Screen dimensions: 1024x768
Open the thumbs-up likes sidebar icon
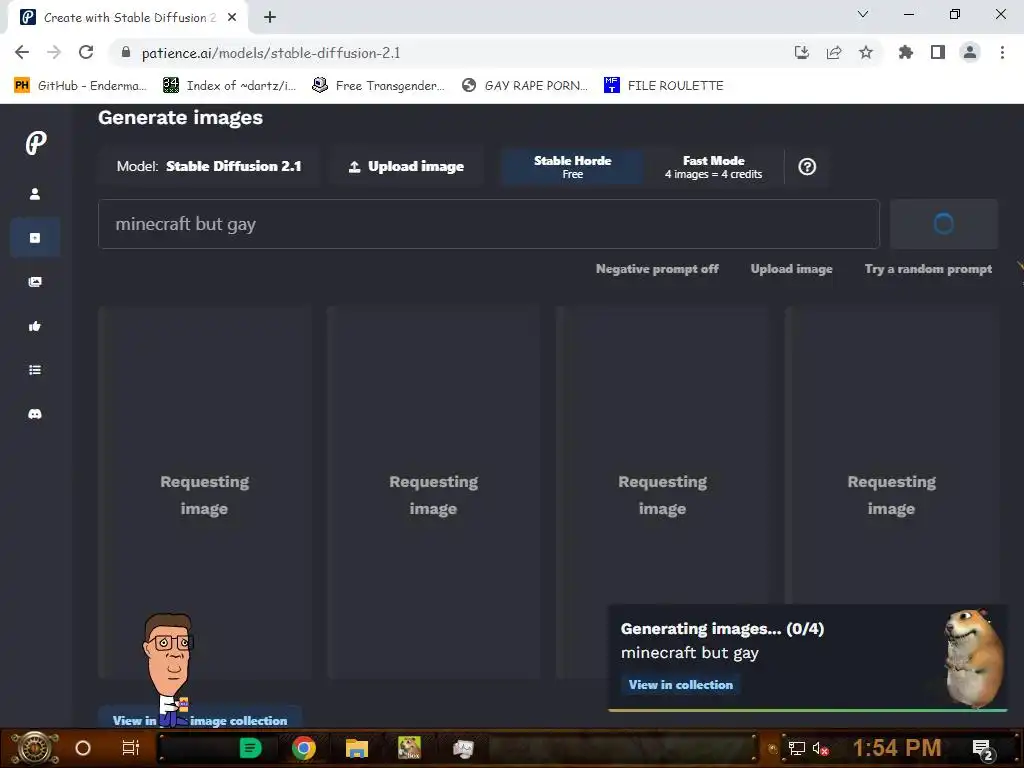tap(35, 326)
